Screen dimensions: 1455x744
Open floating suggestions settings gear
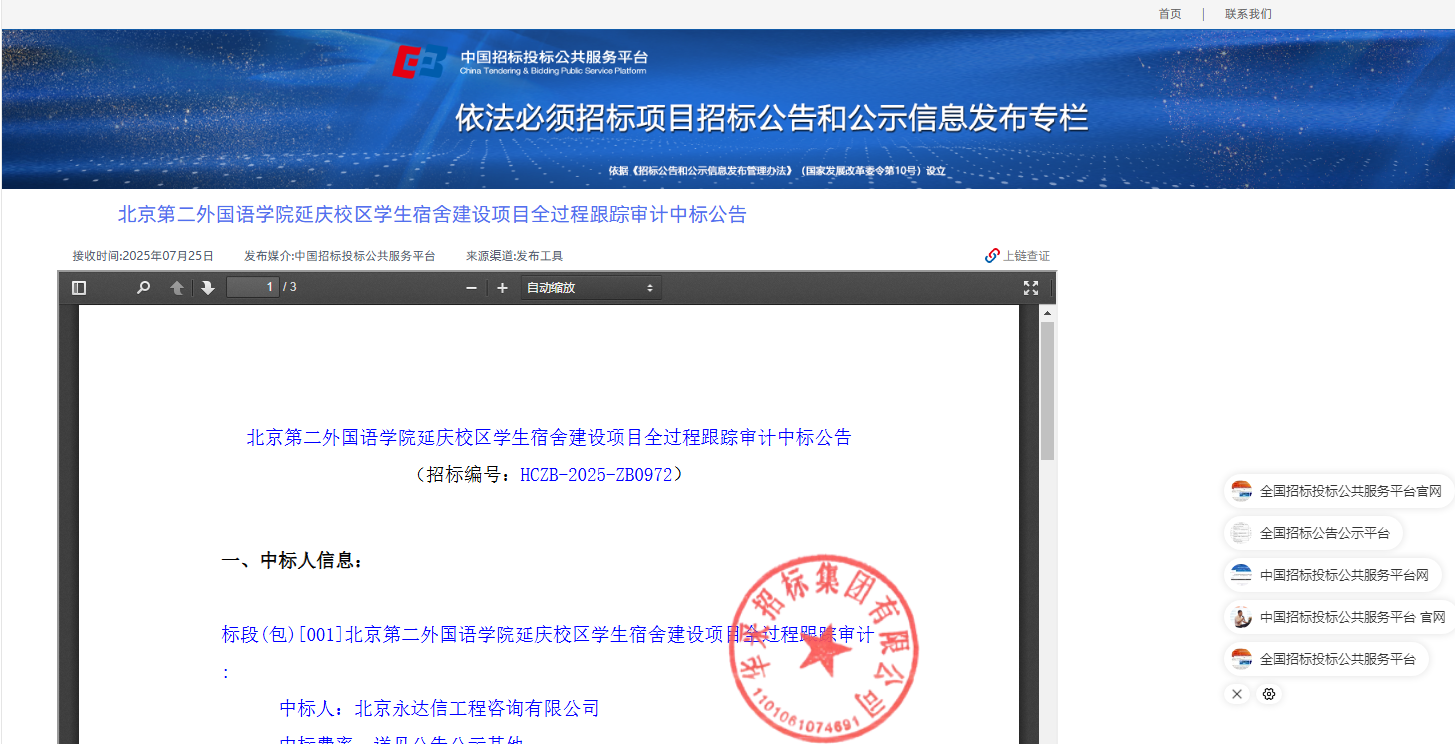[1269, 694]
